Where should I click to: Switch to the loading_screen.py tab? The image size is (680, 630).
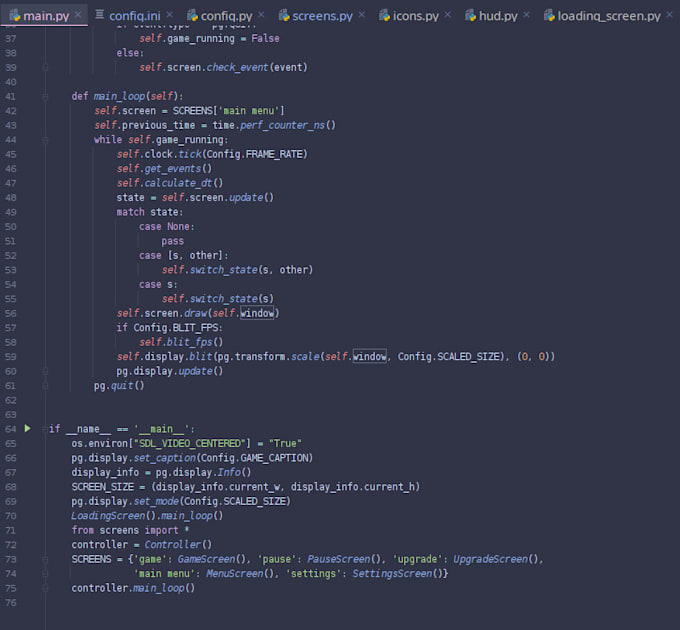tap(609, 16)
